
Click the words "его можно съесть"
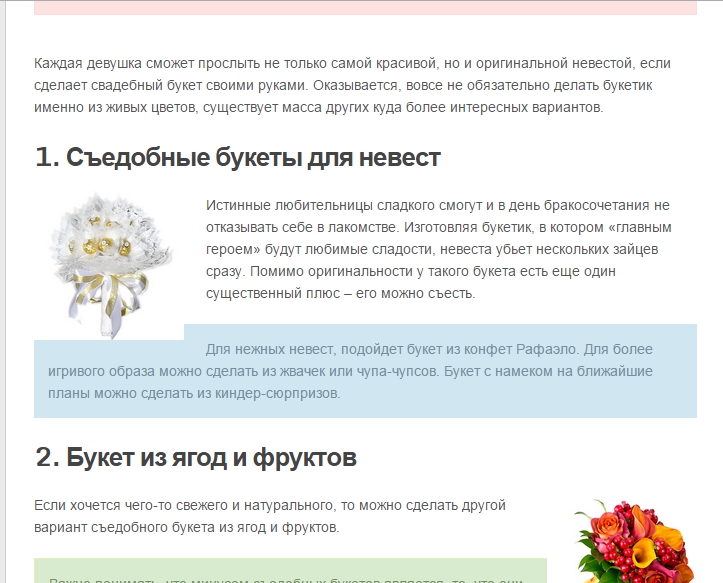(415, 293)
